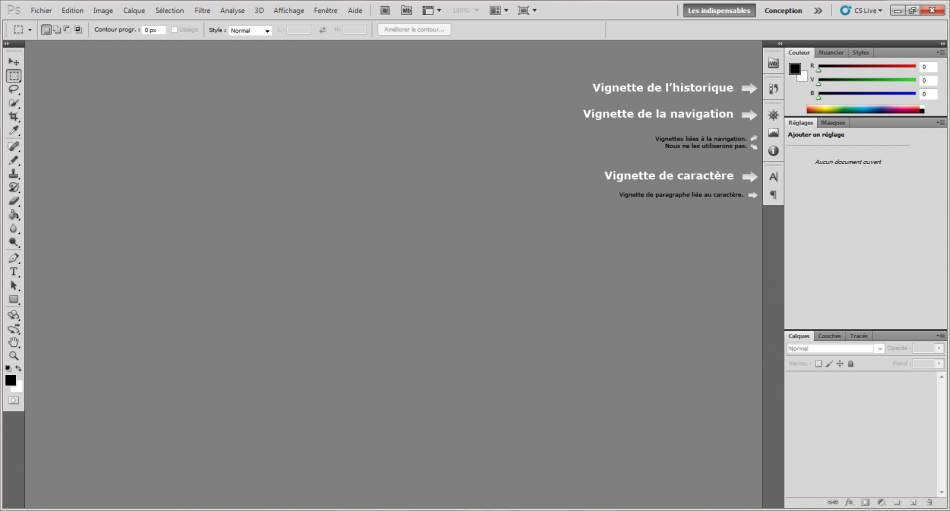The image size is (950, 511).
Task: Switch to the Tracés tab
Action: click(859, 336)
